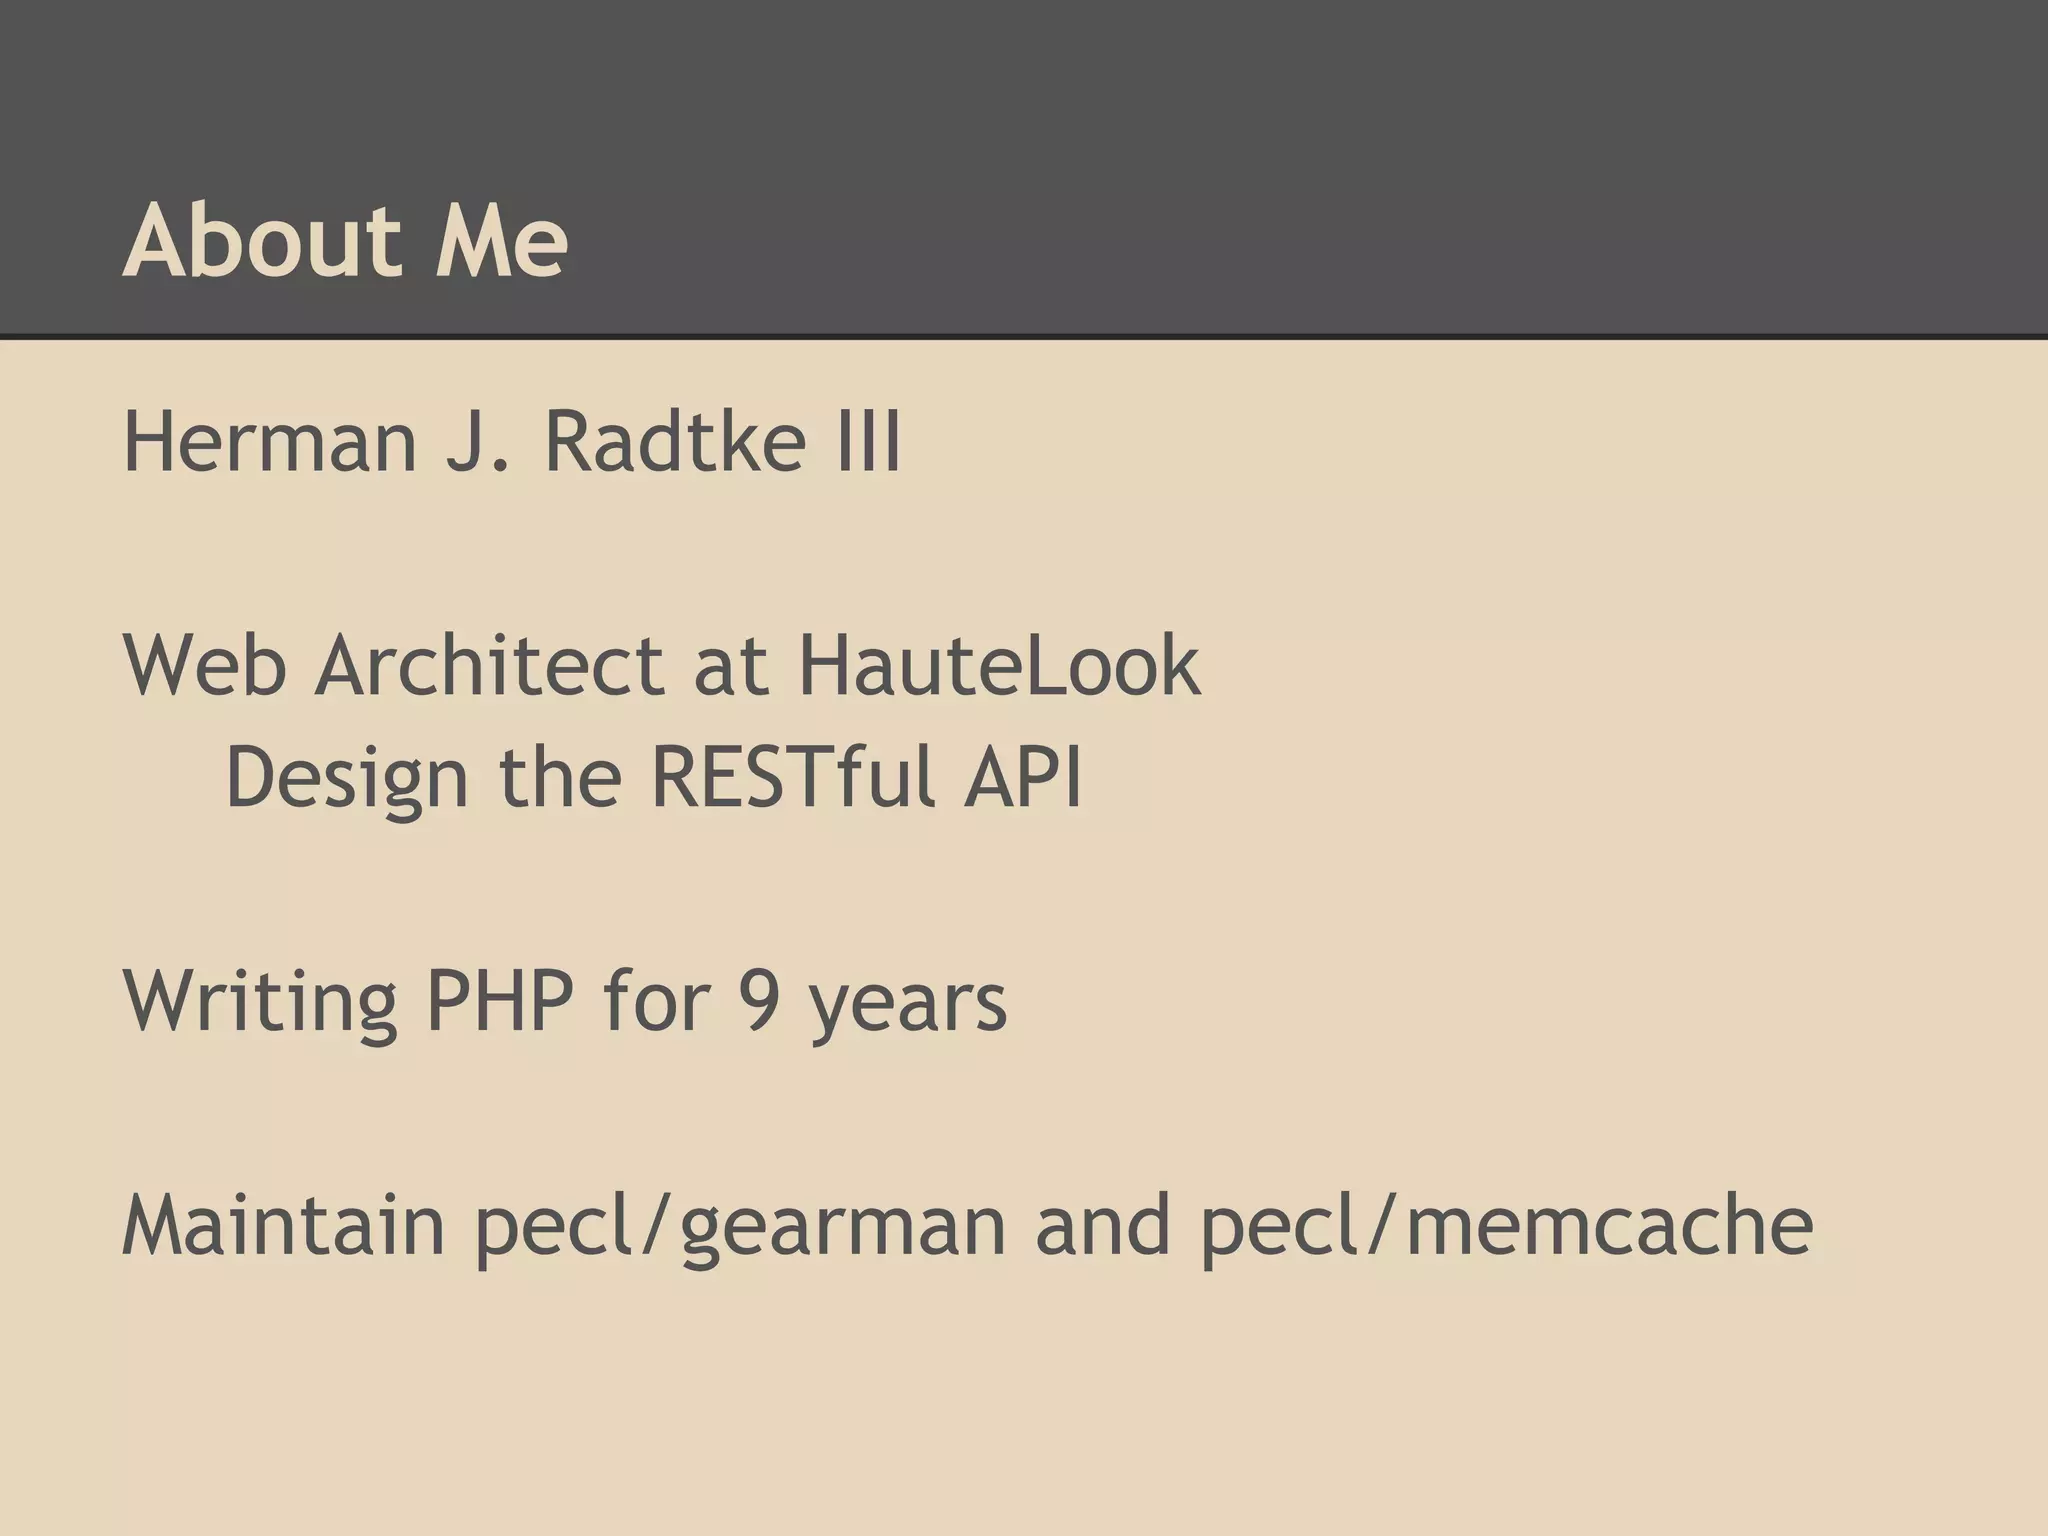Click the text 'pecl/memcache'
Image resolution: width=2048 pixels, height=1536 pixels.
coord(1507,1225)
